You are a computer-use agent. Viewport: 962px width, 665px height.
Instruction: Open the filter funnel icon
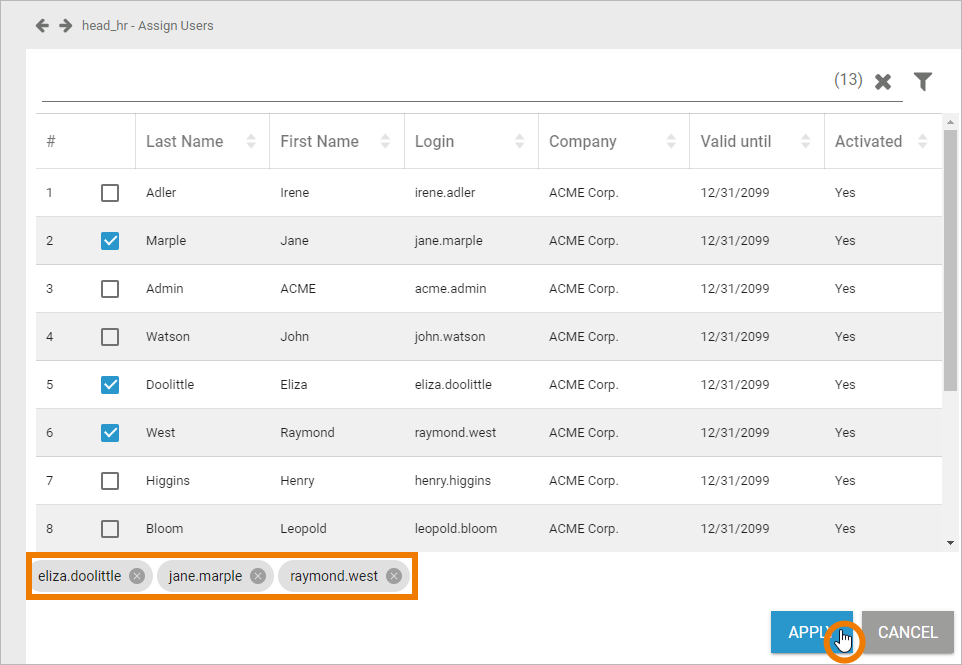(x=923, y=82)
